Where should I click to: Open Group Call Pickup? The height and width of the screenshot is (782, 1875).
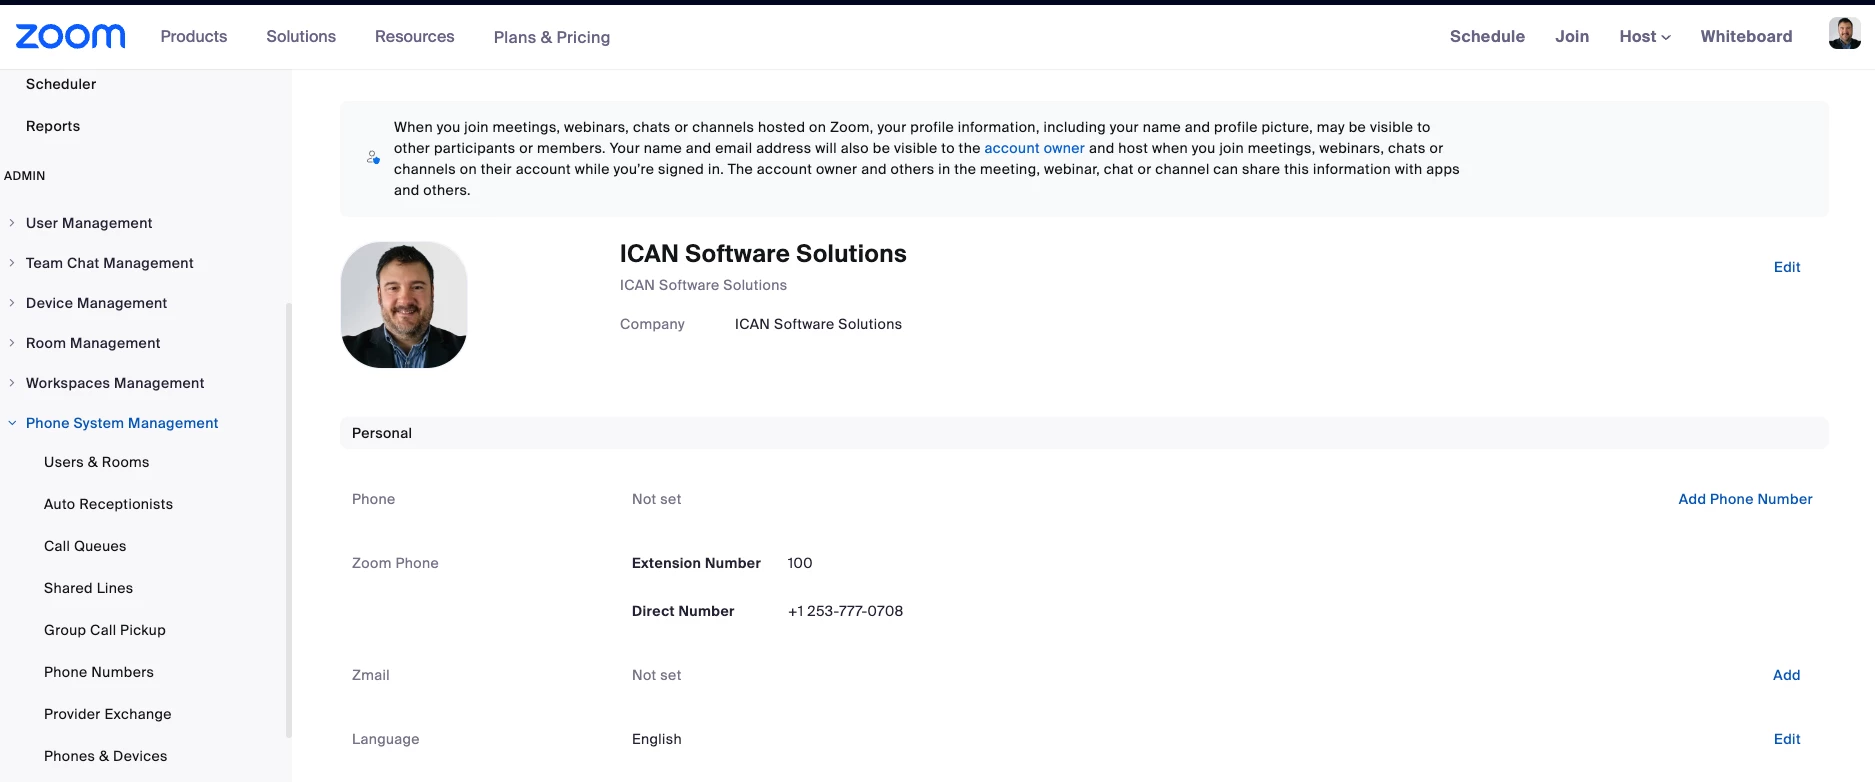[105, 630]
